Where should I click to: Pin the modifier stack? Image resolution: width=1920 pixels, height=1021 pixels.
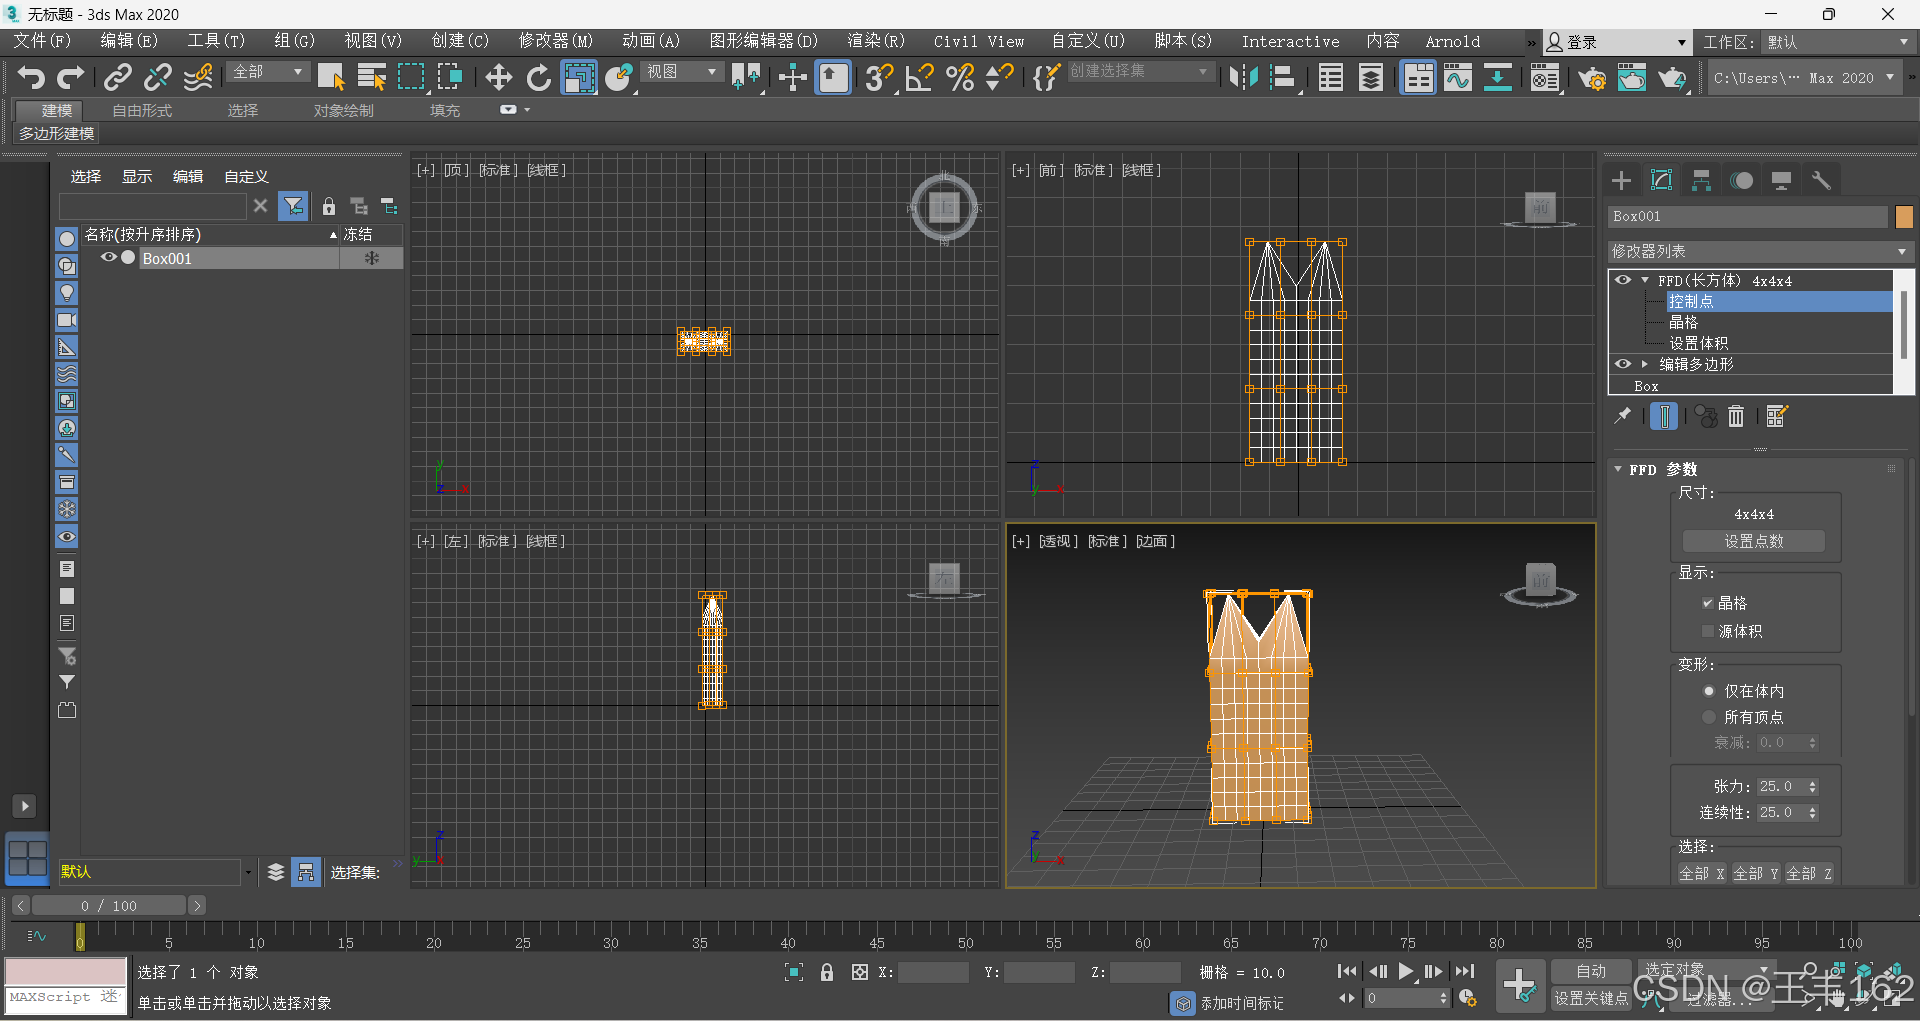pyautogui.click(x=1622, y=416)
